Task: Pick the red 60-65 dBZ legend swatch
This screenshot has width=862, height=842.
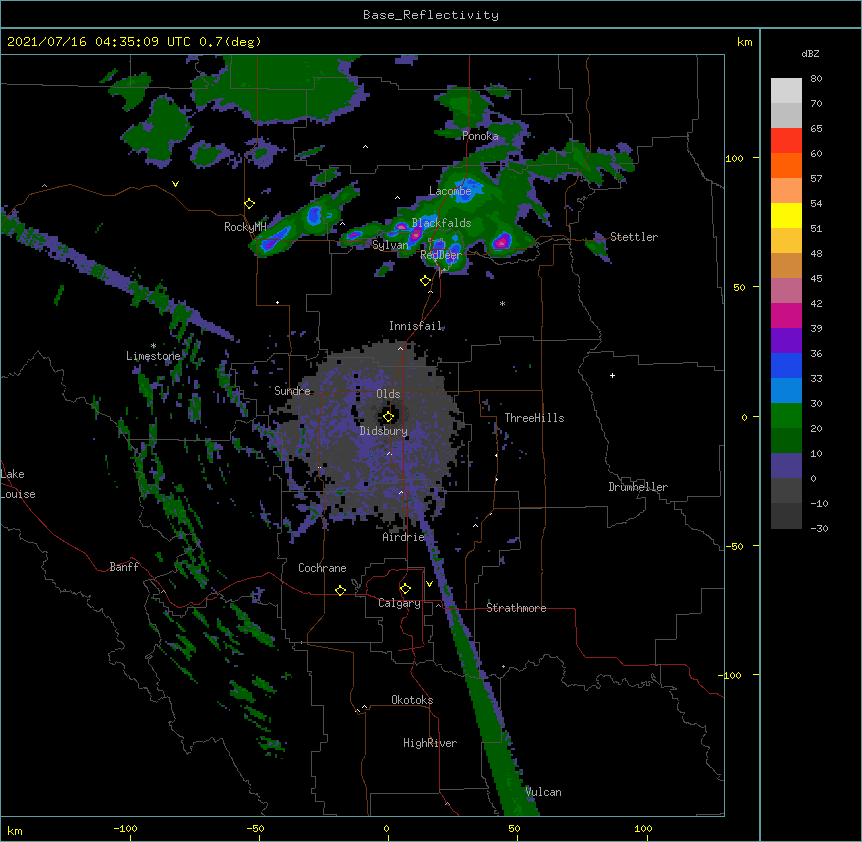Action: 786,141
